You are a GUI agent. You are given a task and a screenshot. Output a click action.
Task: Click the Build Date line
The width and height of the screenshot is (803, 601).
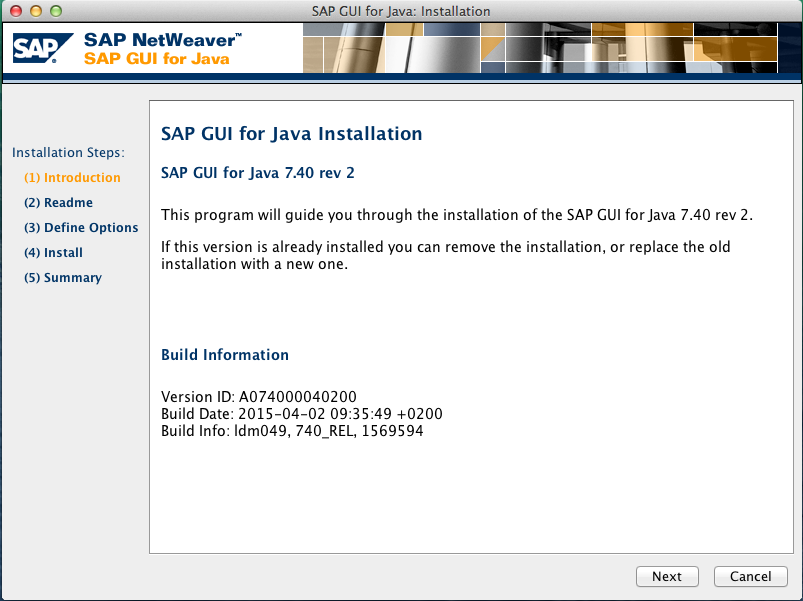coord(301,414)
